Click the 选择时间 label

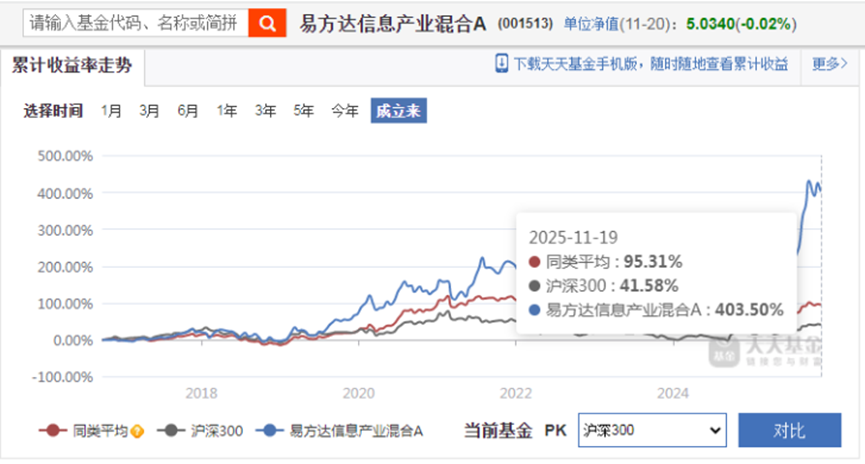point(53,111)
